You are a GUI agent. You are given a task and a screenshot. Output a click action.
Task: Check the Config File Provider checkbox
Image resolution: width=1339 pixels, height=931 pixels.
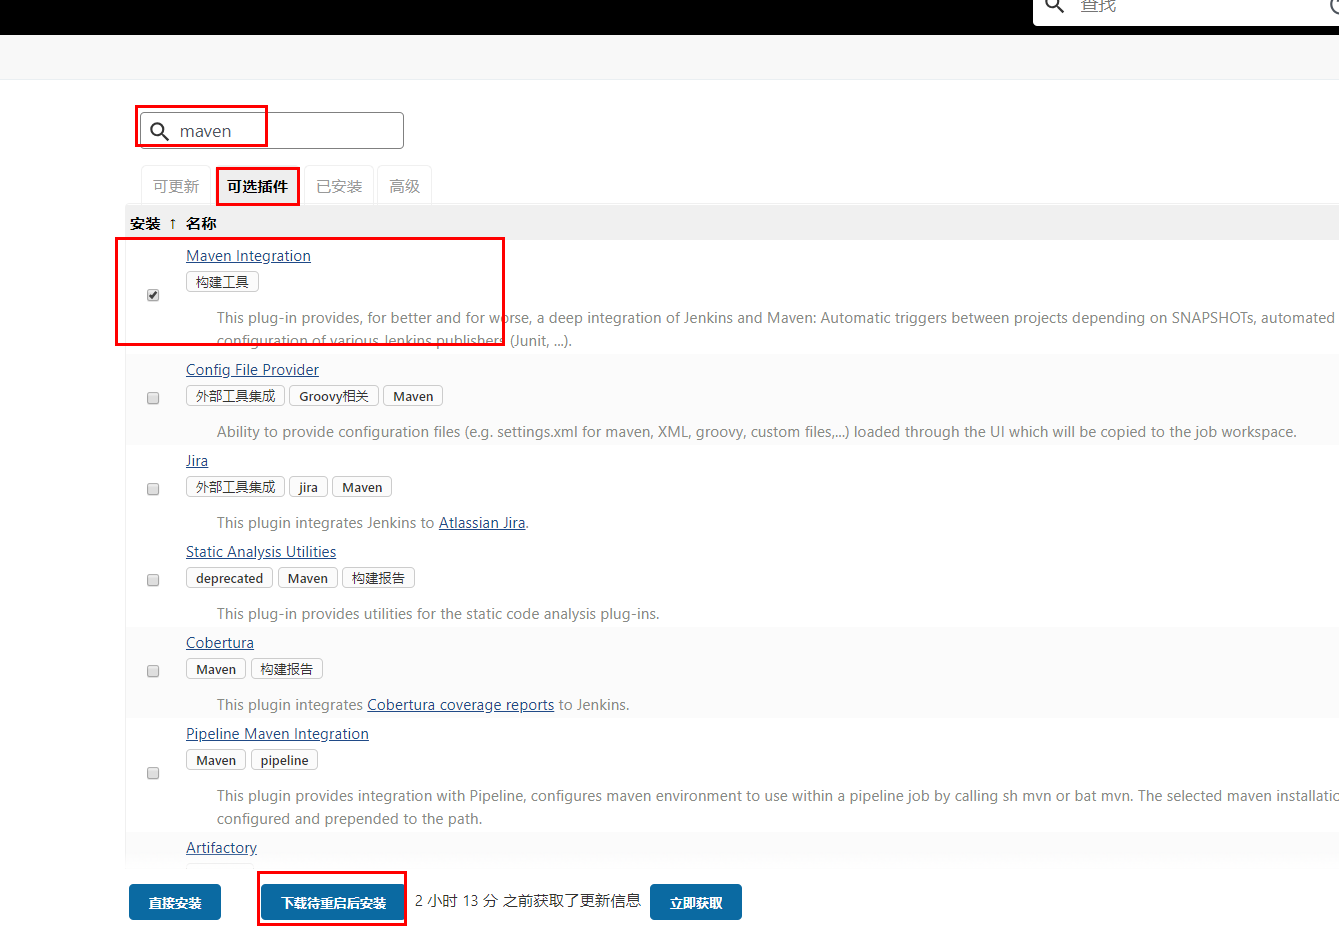pos(153,398)
